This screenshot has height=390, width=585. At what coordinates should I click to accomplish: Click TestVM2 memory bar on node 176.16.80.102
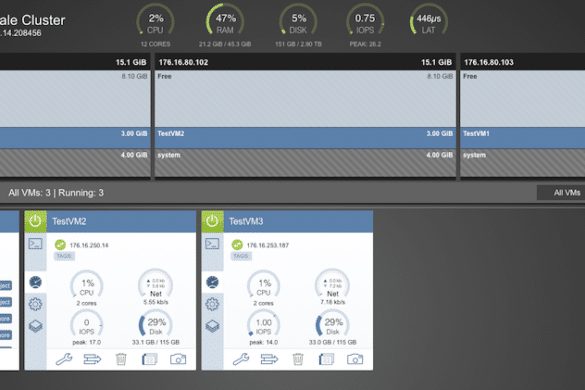pos(306,138)
